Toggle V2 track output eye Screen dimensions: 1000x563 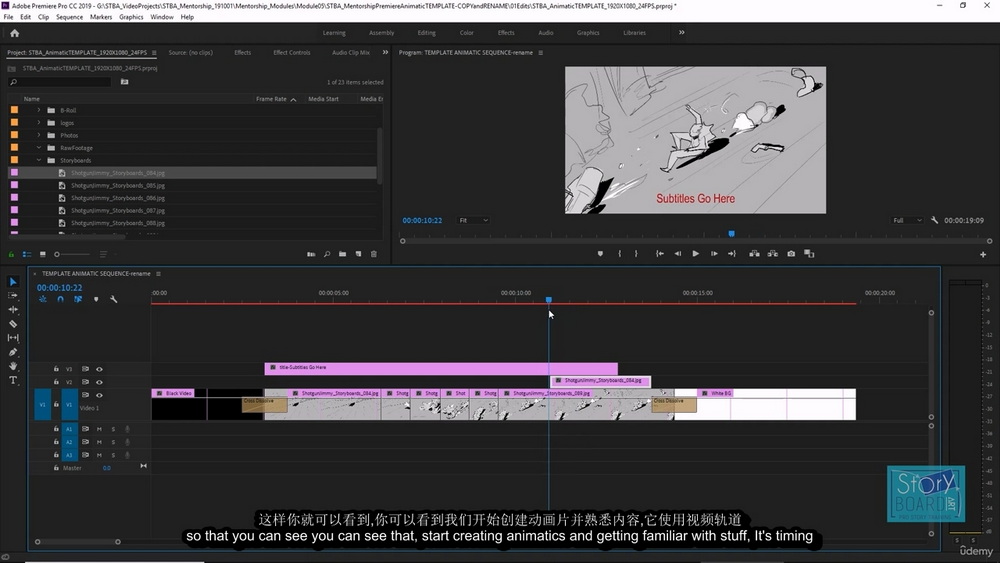[x=99, y=382]
